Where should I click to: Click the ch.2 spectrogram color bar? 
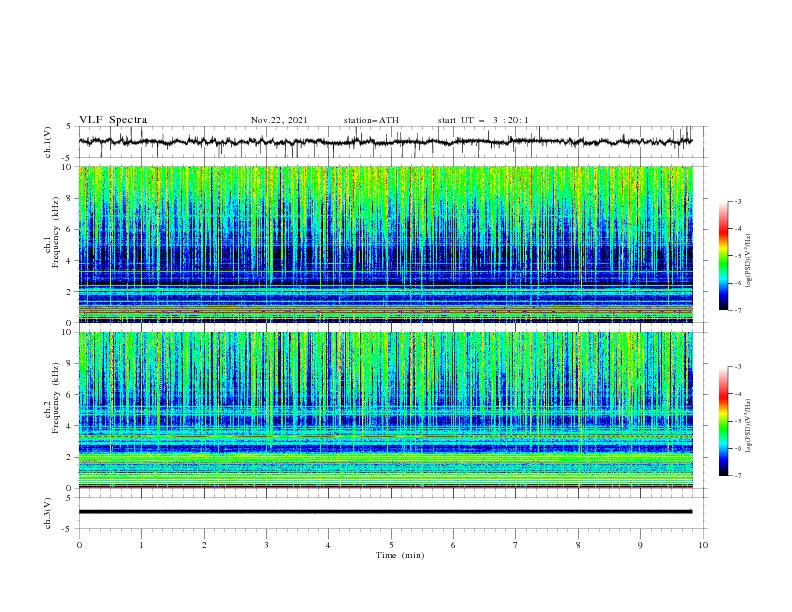pyautogui.click(x=724, y=421)
